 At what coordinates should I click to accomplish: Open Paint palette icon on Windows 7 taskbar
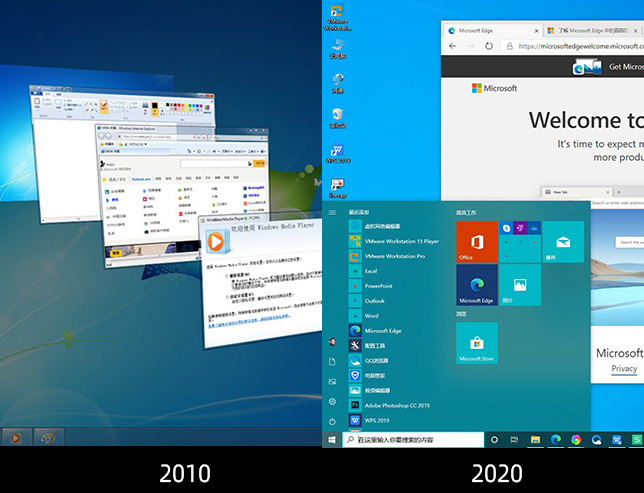[x=48, y=438]
